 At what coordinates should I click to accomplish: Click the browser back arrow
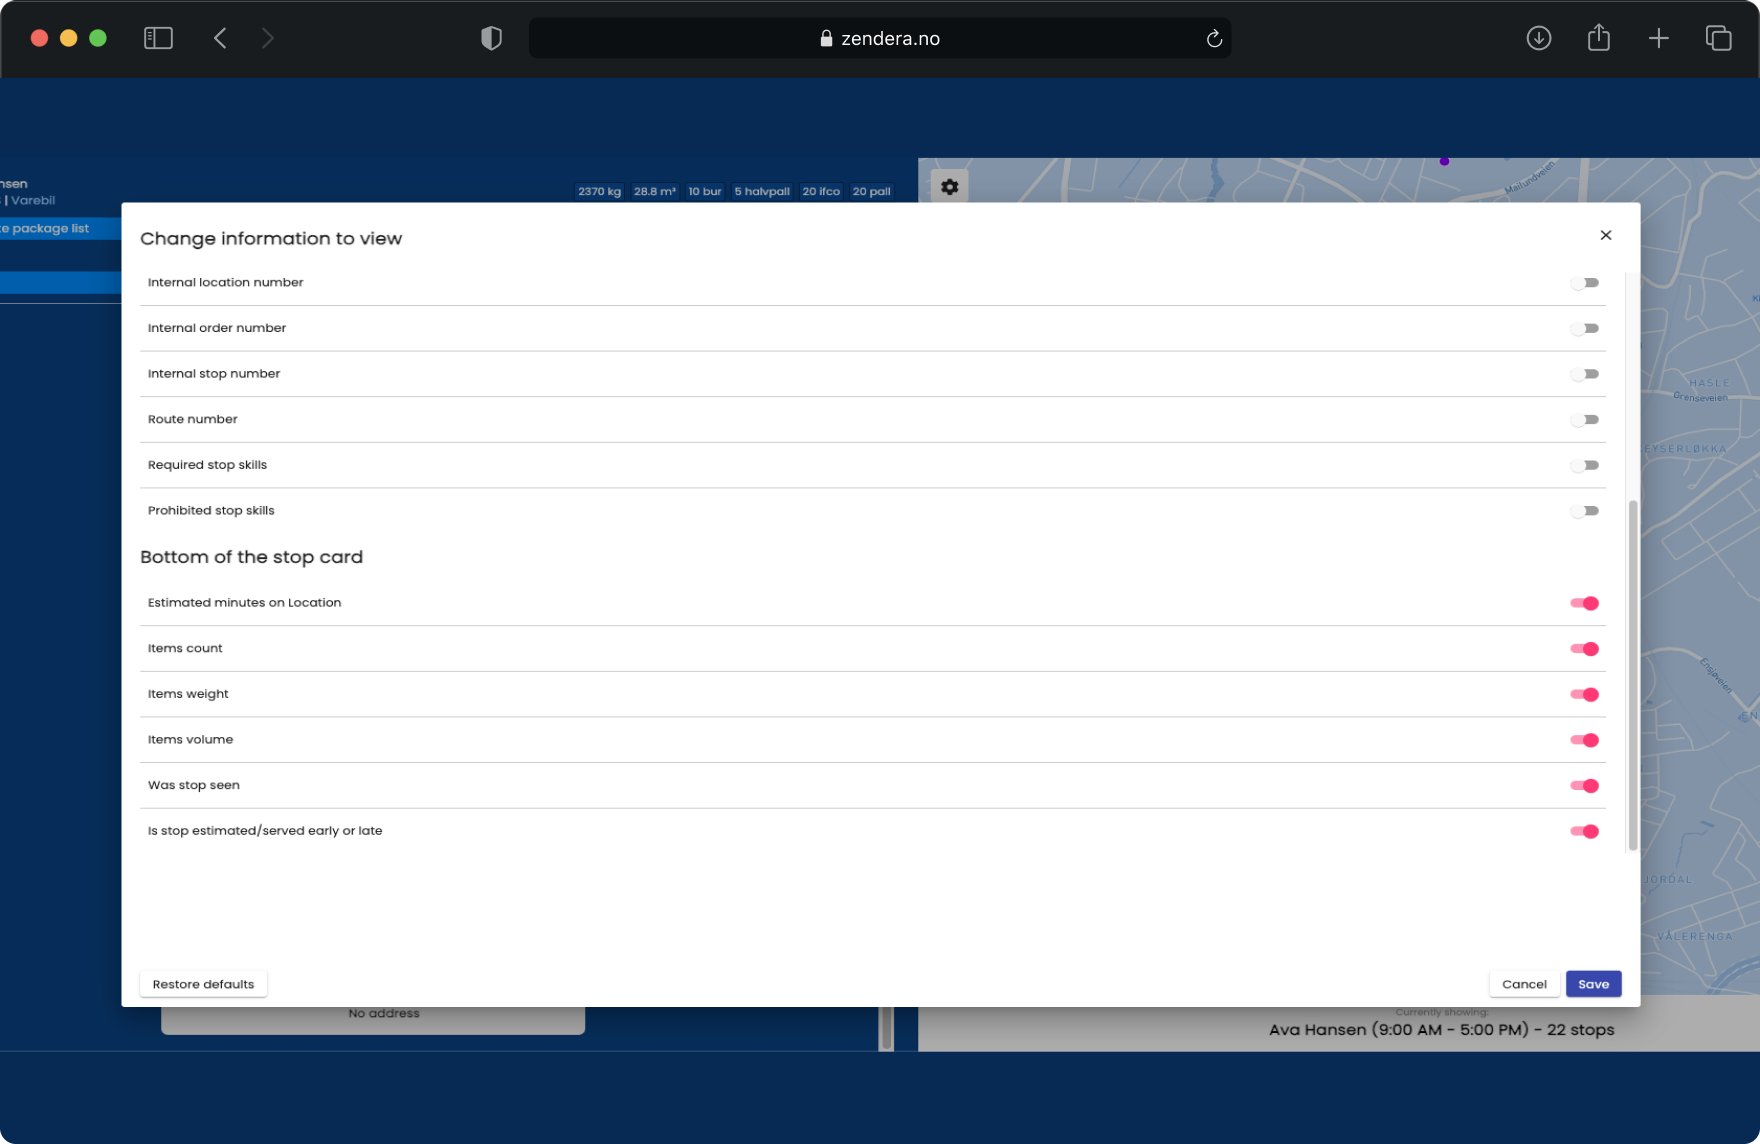(x=220, y=38)
